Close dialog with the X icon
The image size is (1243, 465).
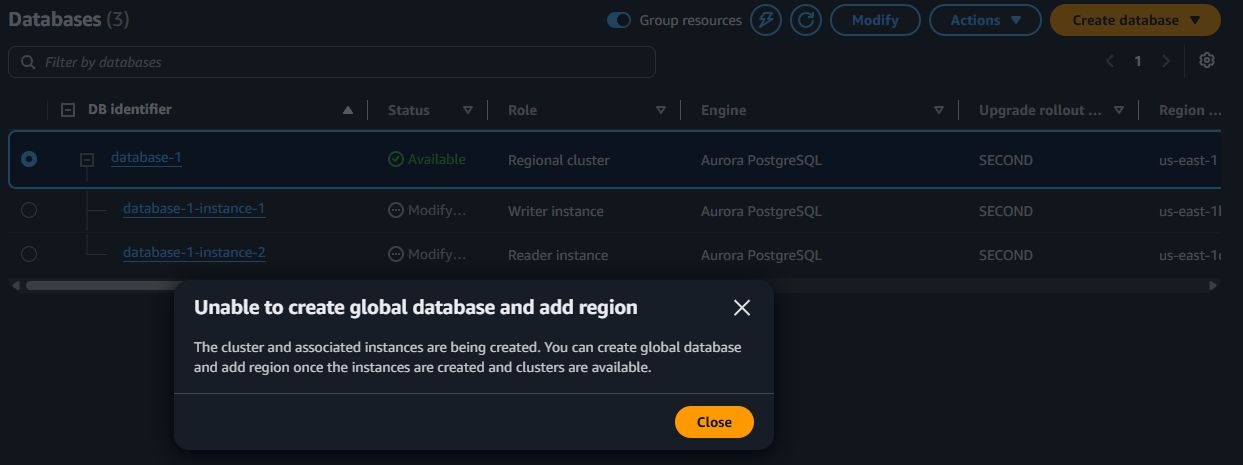[742, 308]
